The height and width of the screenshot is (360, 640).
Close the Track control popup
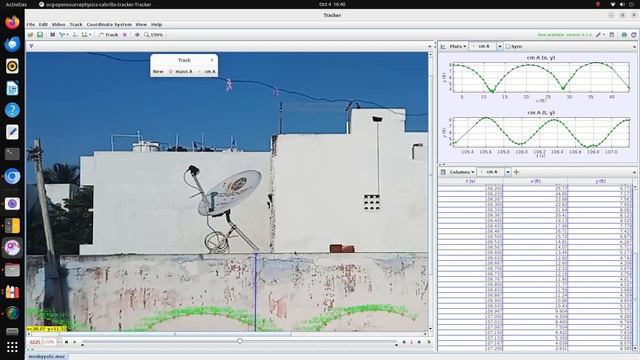point(212,60)
